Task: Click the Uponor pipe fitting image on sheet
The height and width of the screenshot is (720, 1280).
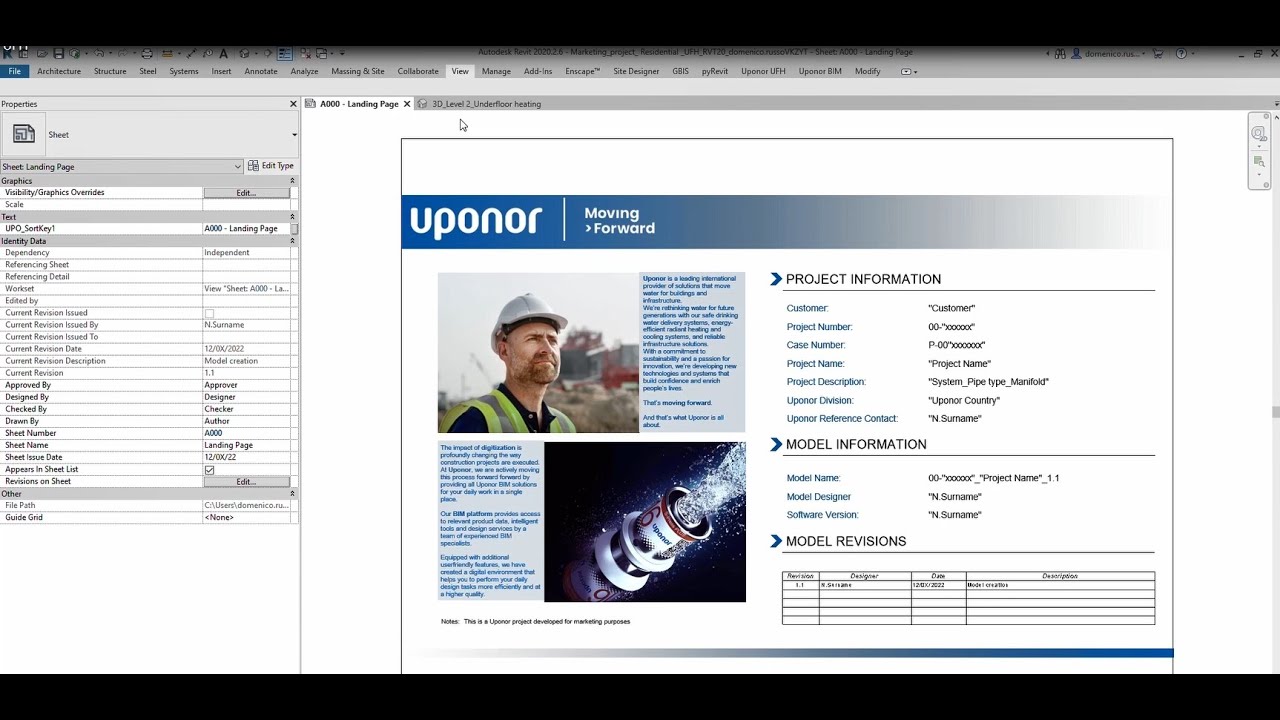Action: tap(645, 522)
